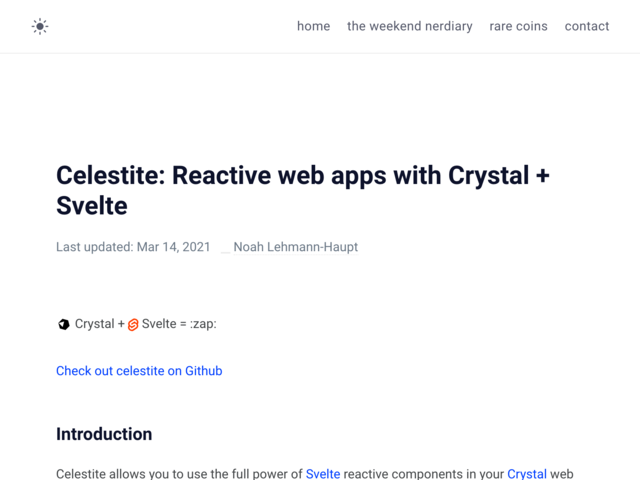This screenshot has width=640, height=480.
Task: Click the Celestite article title heading
Action: pos(303,190)
